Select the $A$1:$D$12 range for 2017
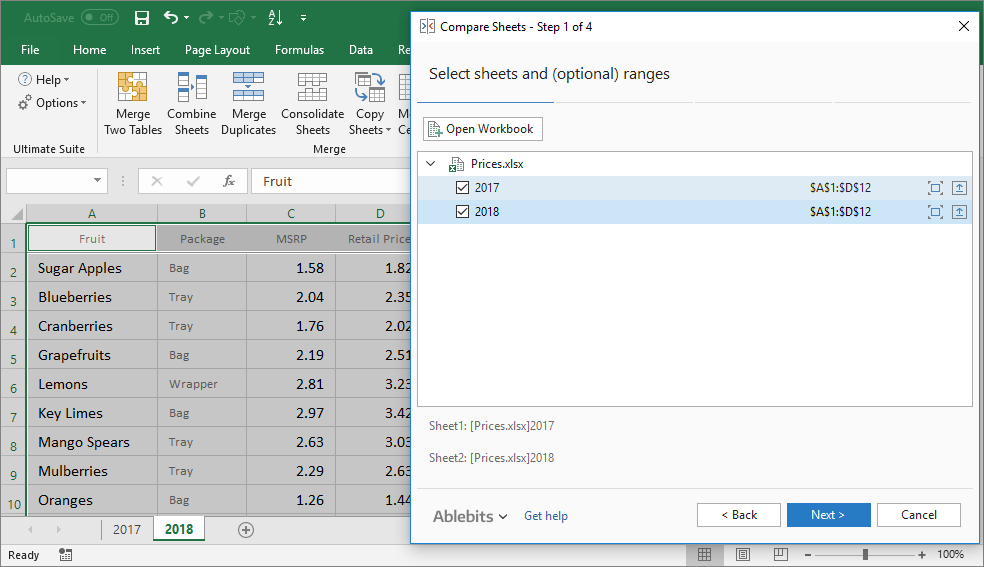The image size is (984, 567). [840, 188]
